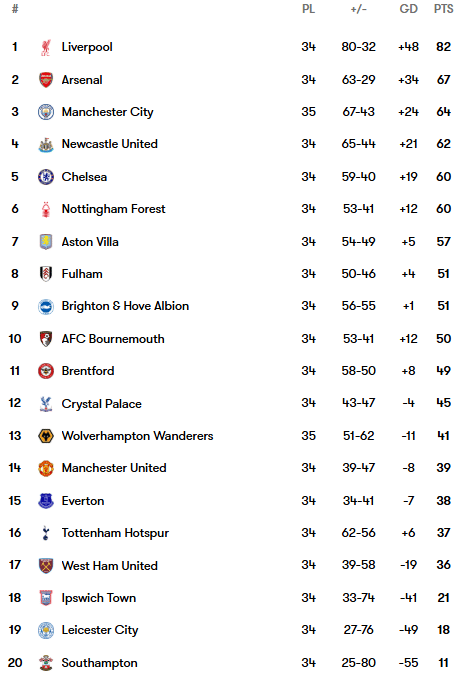Sort table by PTS column header
462x681 pixels.
[x=443, y=9]
